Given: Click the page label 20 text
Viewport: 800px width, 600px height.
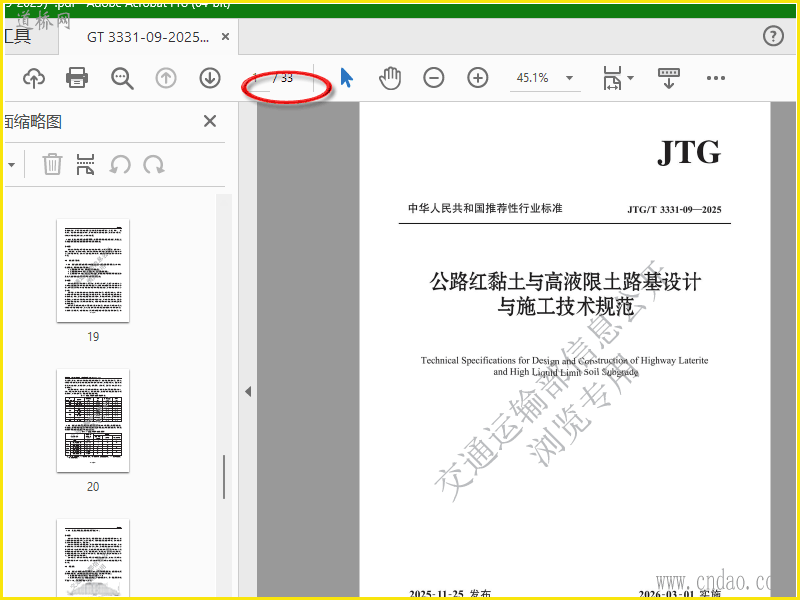Looking at the screenshot, I should pyautogui.click(x=93, y=487).
